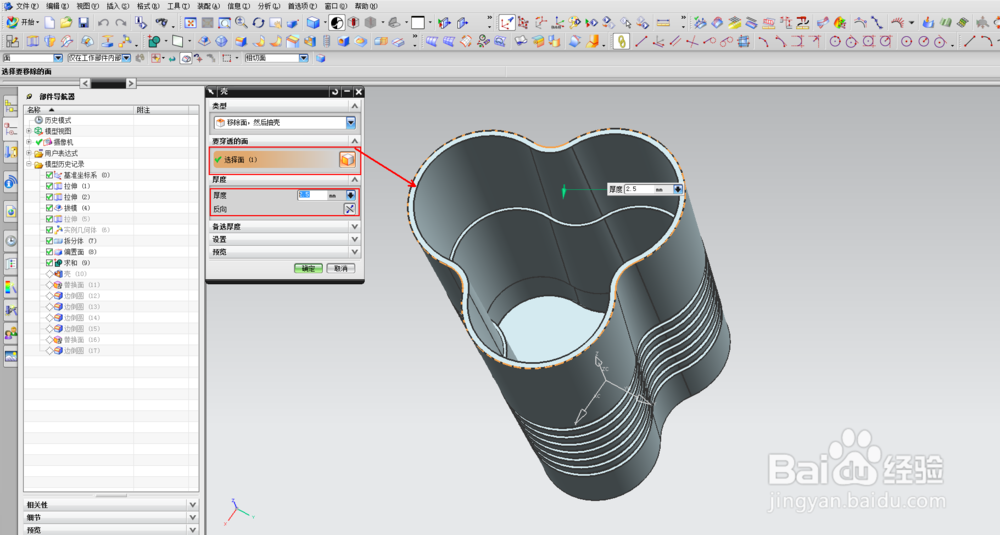Click the Fit view icon
The height and width of the screenshot is (535, 1000).
click(190, 23)
